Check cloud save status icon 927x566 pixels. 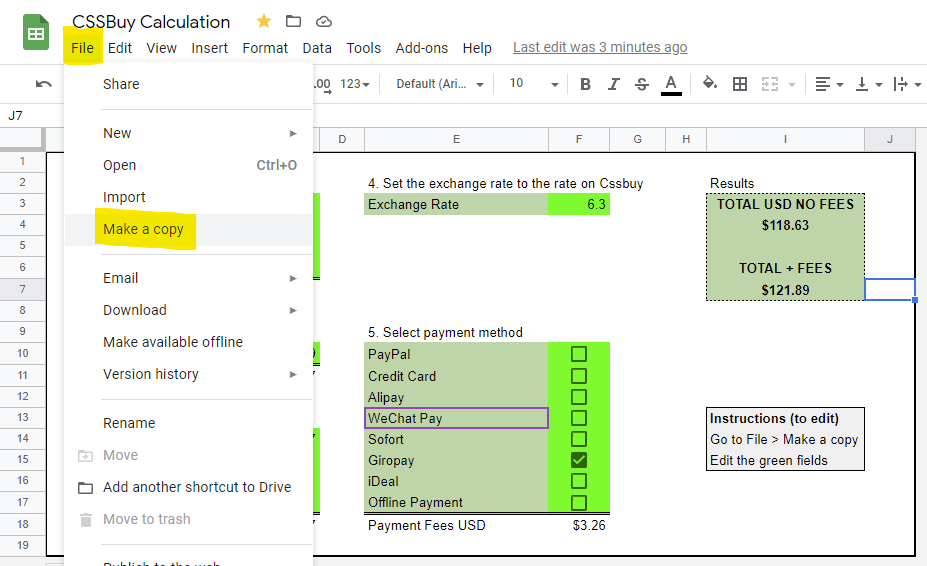point(323,22)
